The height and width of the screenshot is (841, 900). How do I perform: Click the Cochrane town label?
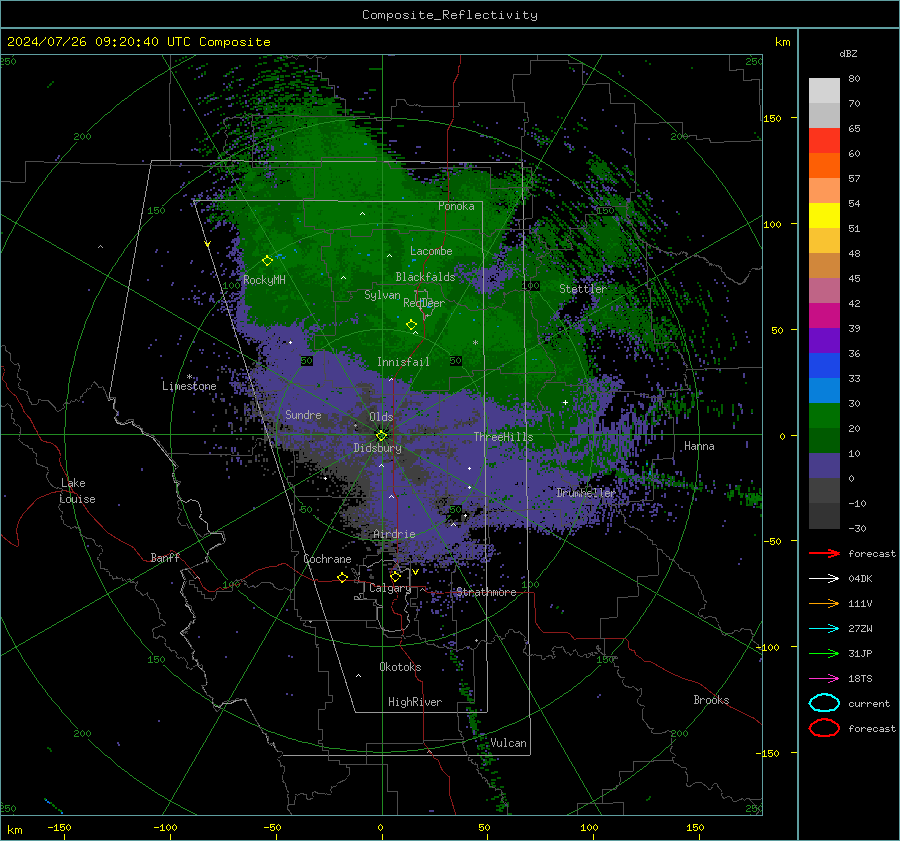point(327,559)
